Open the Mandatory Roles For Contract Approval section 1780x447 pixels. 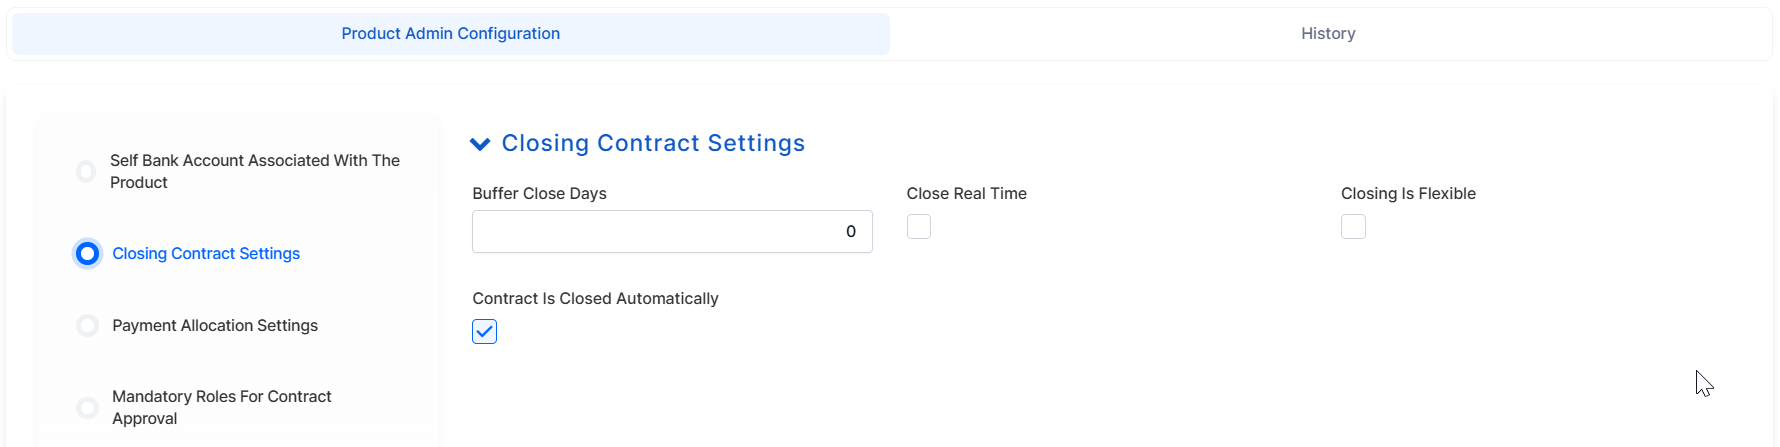(222, 408)
